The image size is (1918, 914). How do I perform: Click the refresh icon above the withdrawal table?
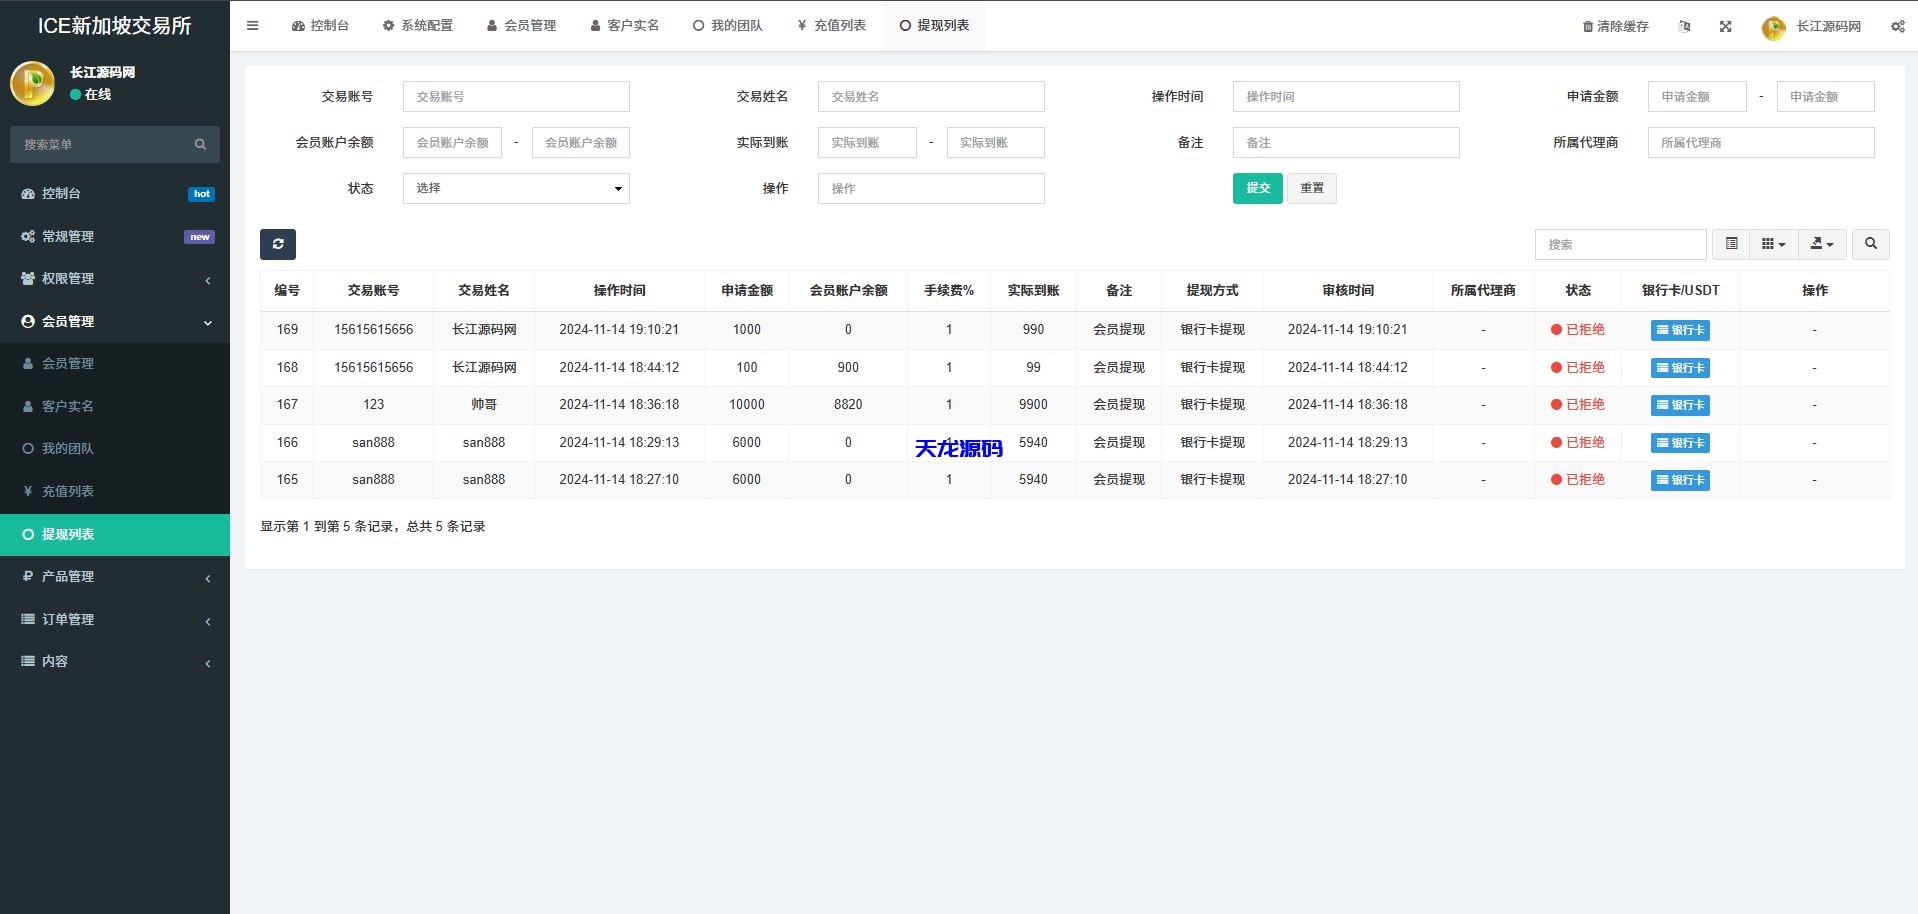tap(277, 244)
